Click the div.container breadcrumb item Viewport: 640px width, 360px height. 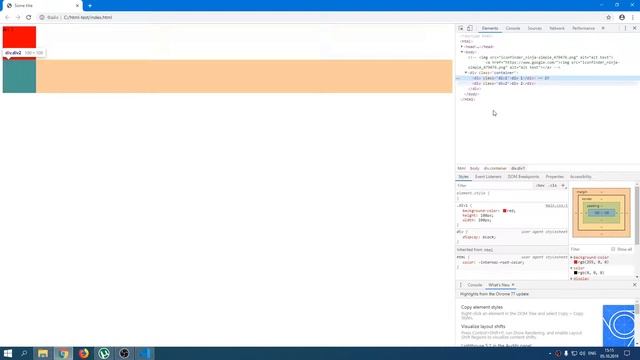[495, 168]
